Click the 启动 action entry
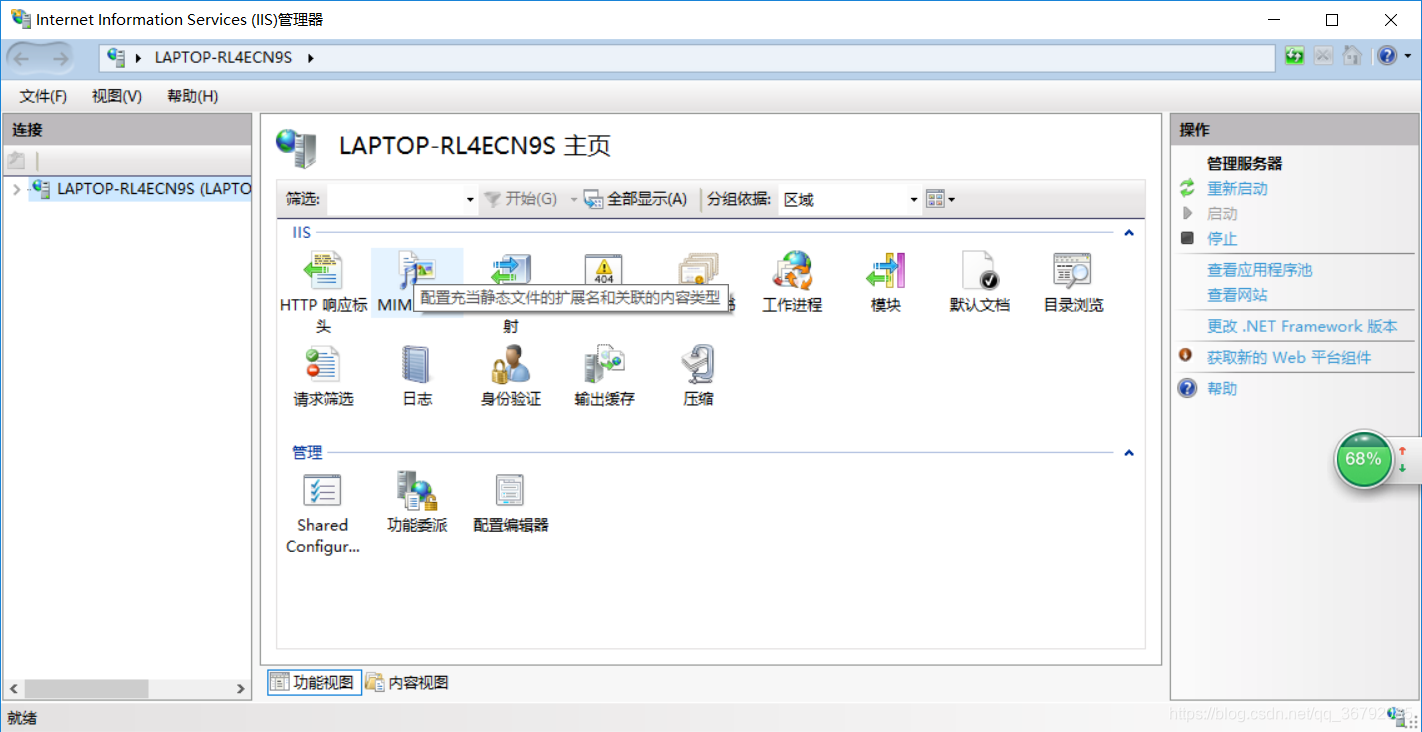Screen dimensions: 1422x732 [x=1222, y=213]
